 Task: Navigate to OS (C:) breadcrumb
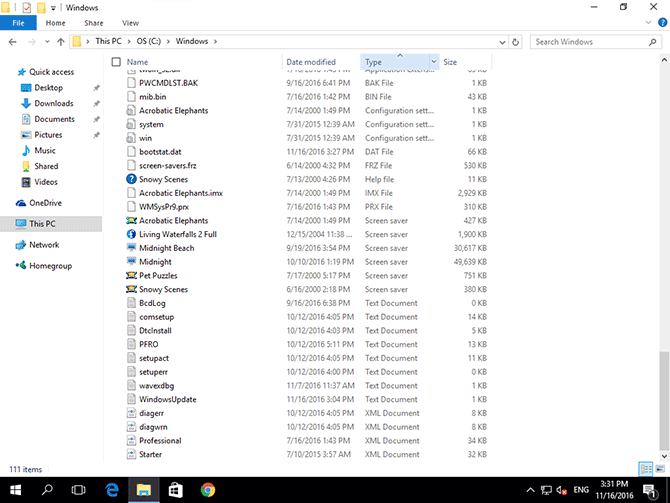[x=149, y=41]
